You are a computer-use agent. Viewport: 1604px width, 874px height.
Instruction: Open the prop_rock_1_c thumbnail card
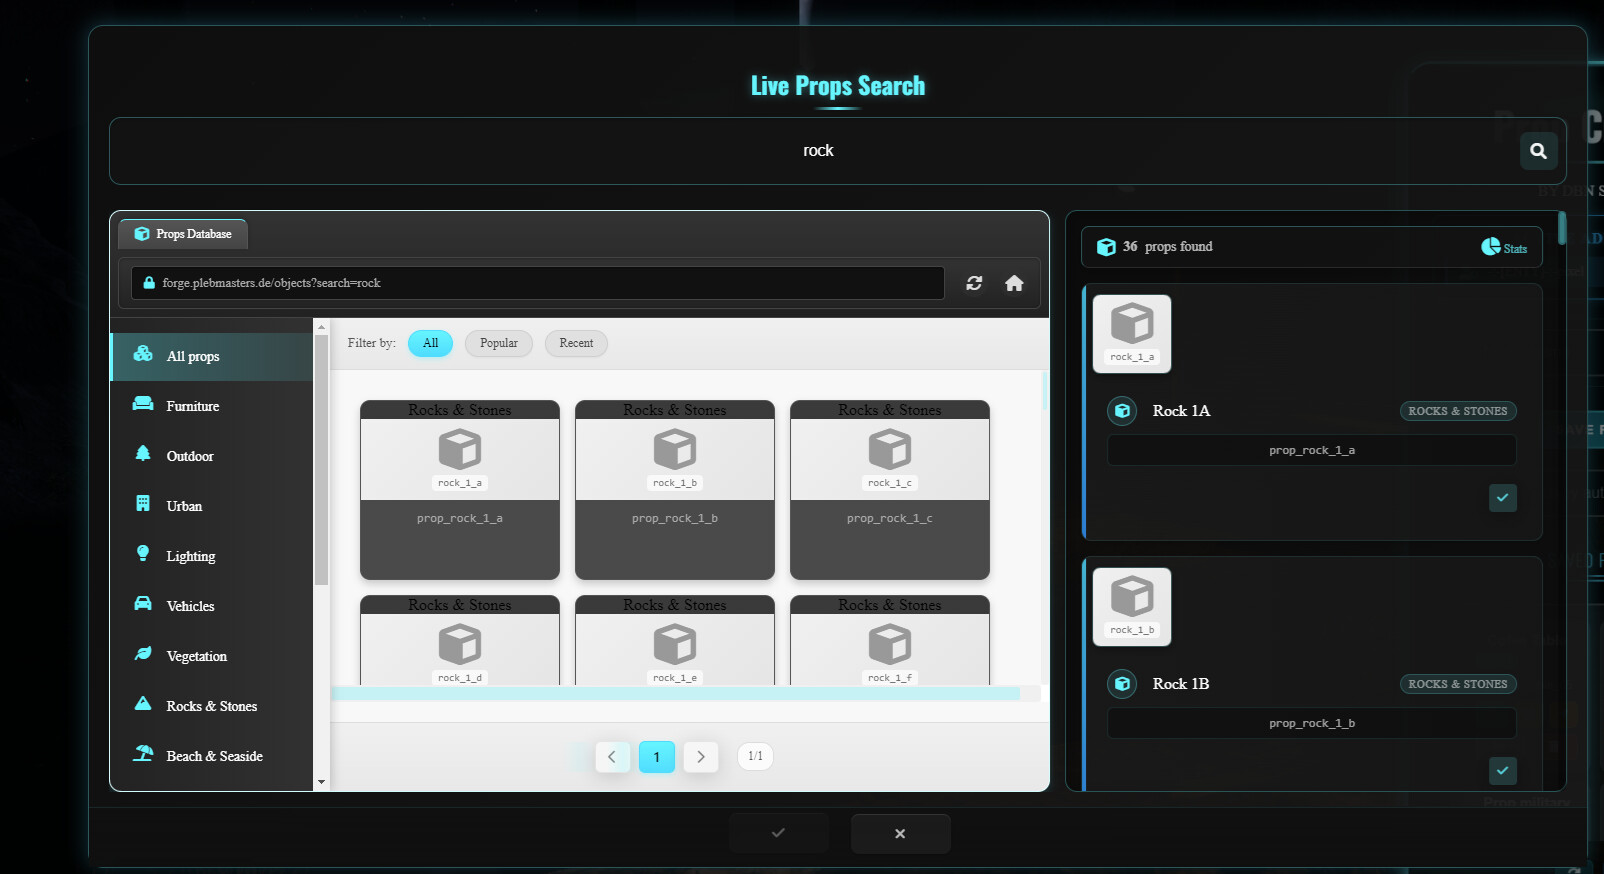tap(889, 490)
